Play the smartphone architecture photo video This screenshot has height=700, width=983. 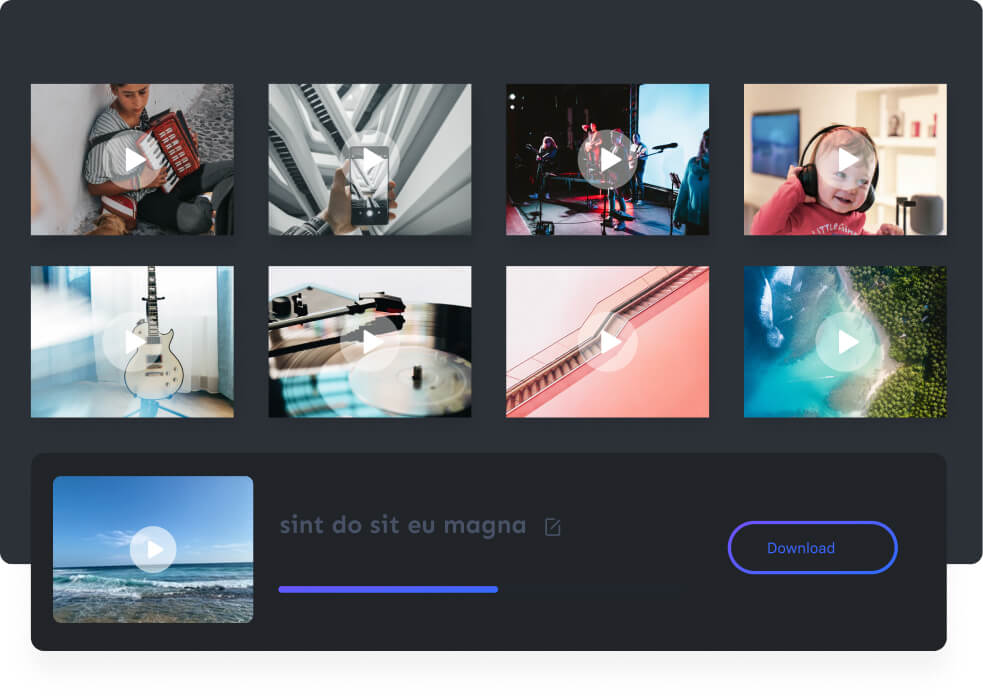pyautogui.click(x=370, y=160)
